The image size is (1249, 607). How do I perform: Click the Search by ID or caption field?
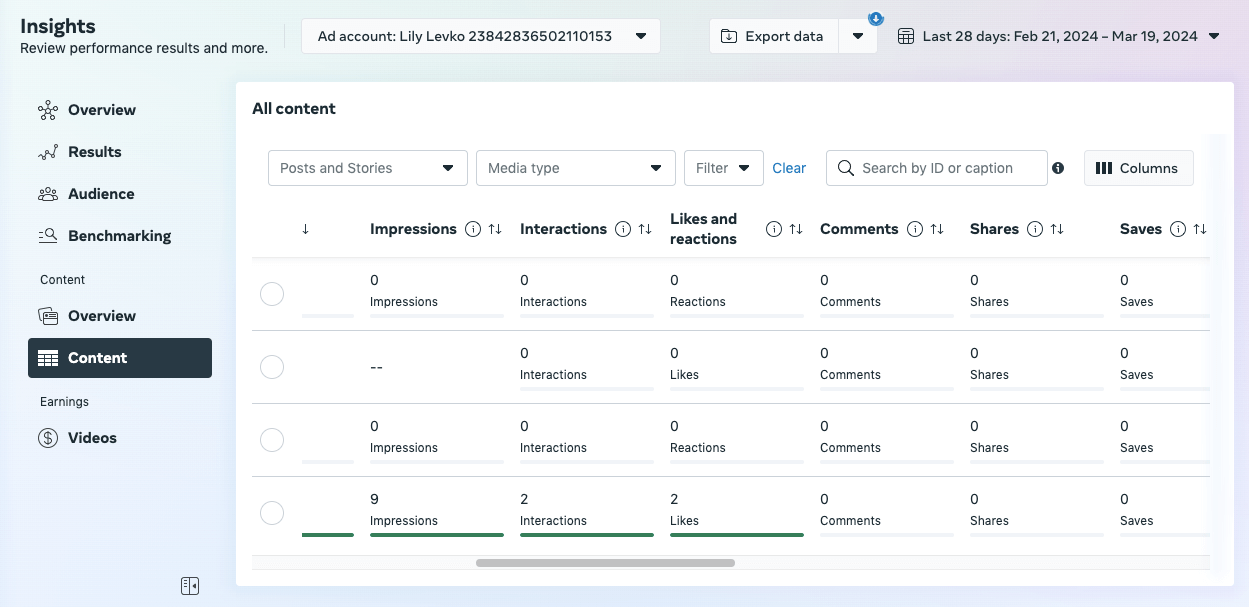coord(937,168)
